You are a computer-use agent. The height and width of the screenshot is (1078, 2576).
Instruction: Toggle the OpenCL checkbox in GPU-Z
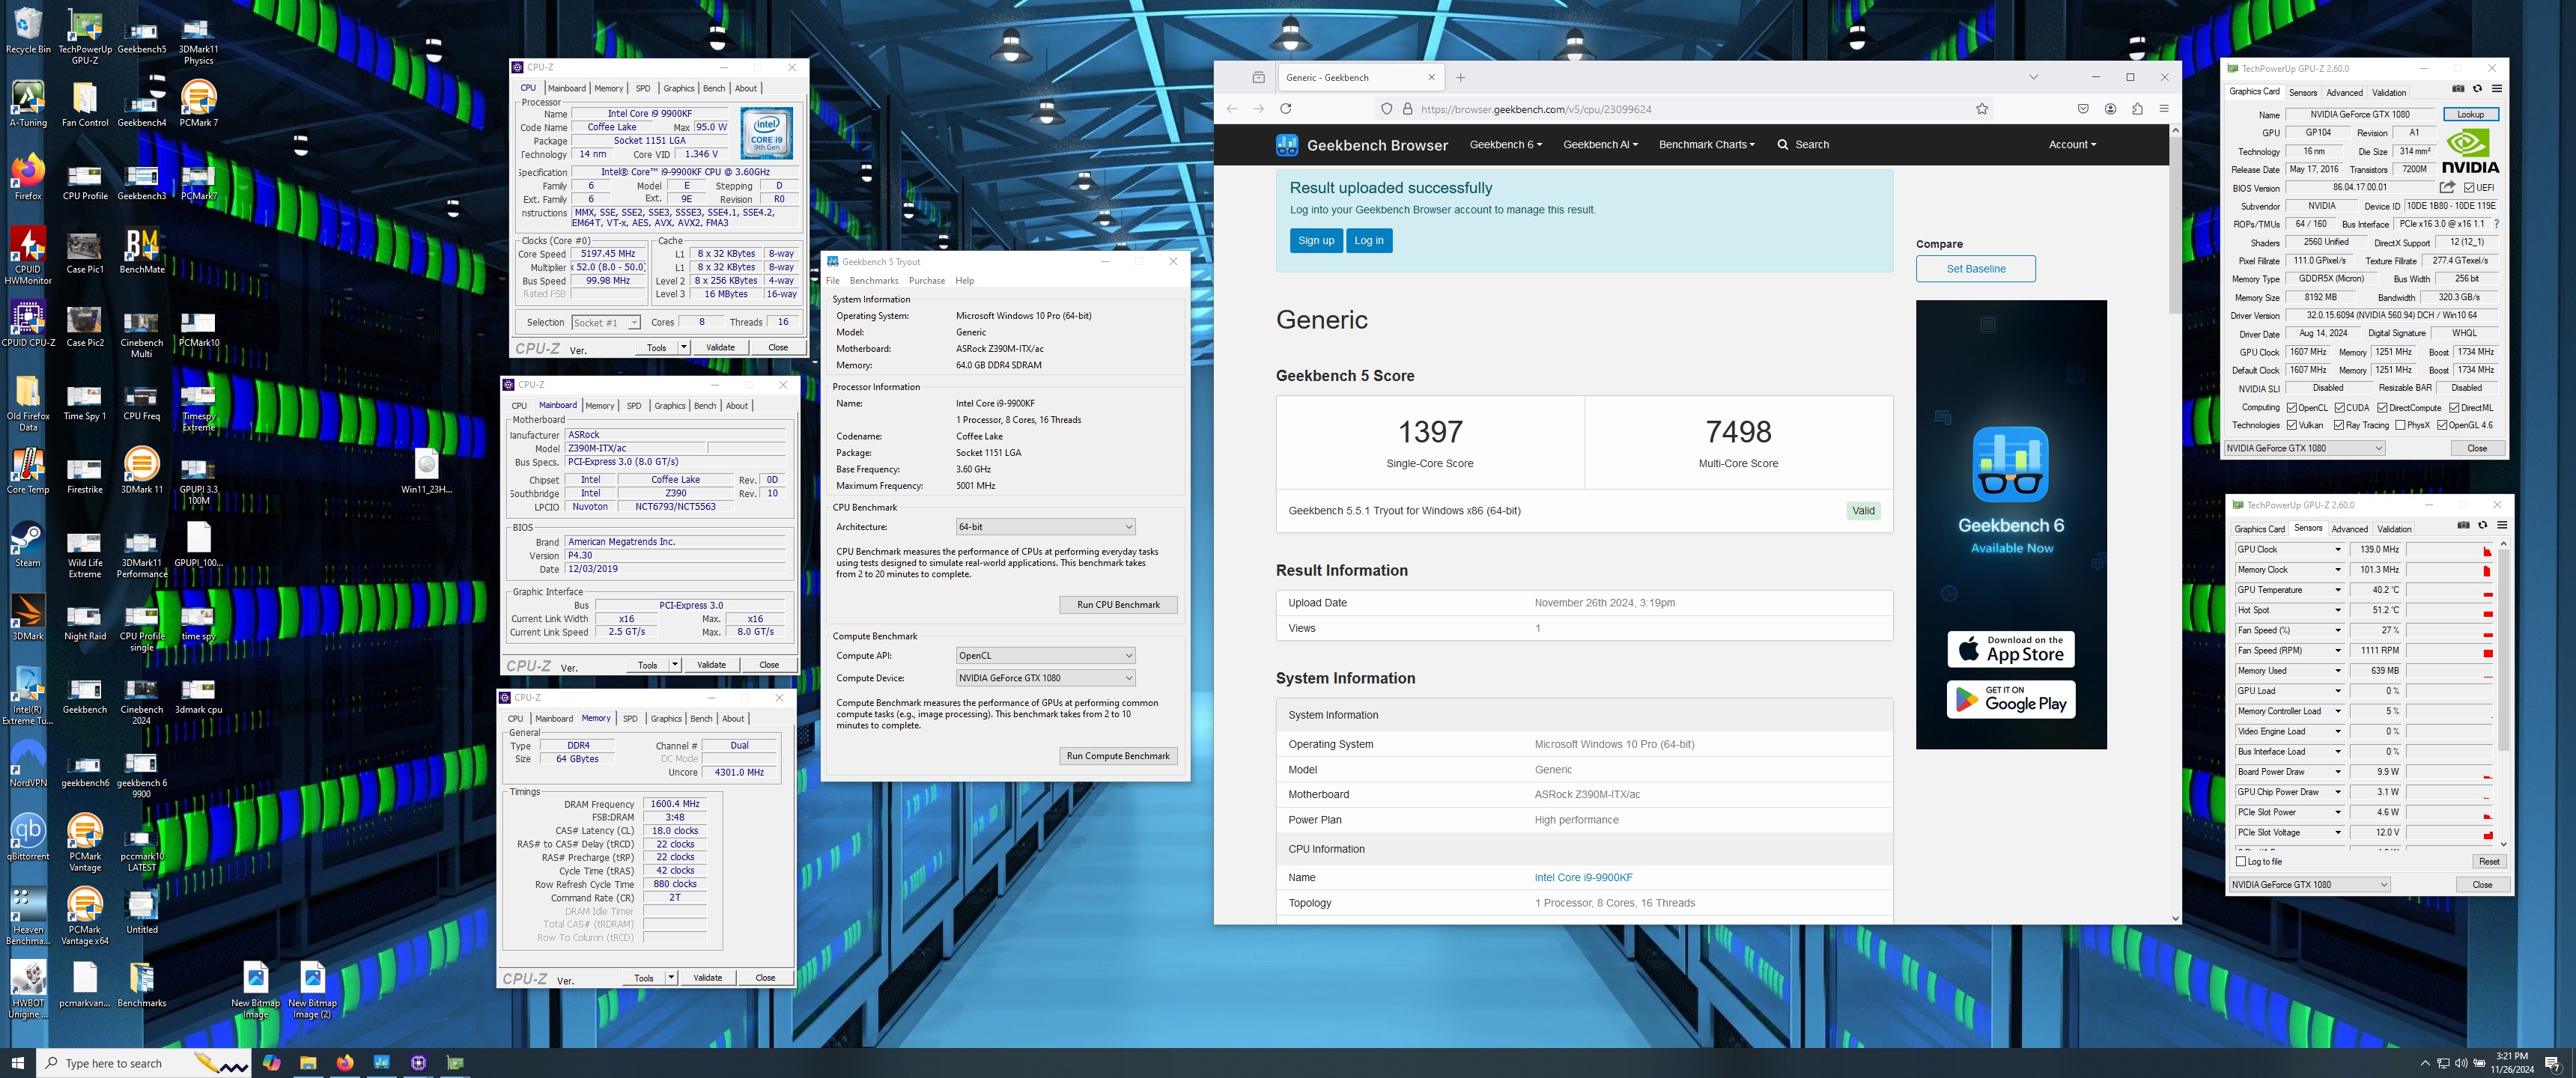click(2291, 407)
